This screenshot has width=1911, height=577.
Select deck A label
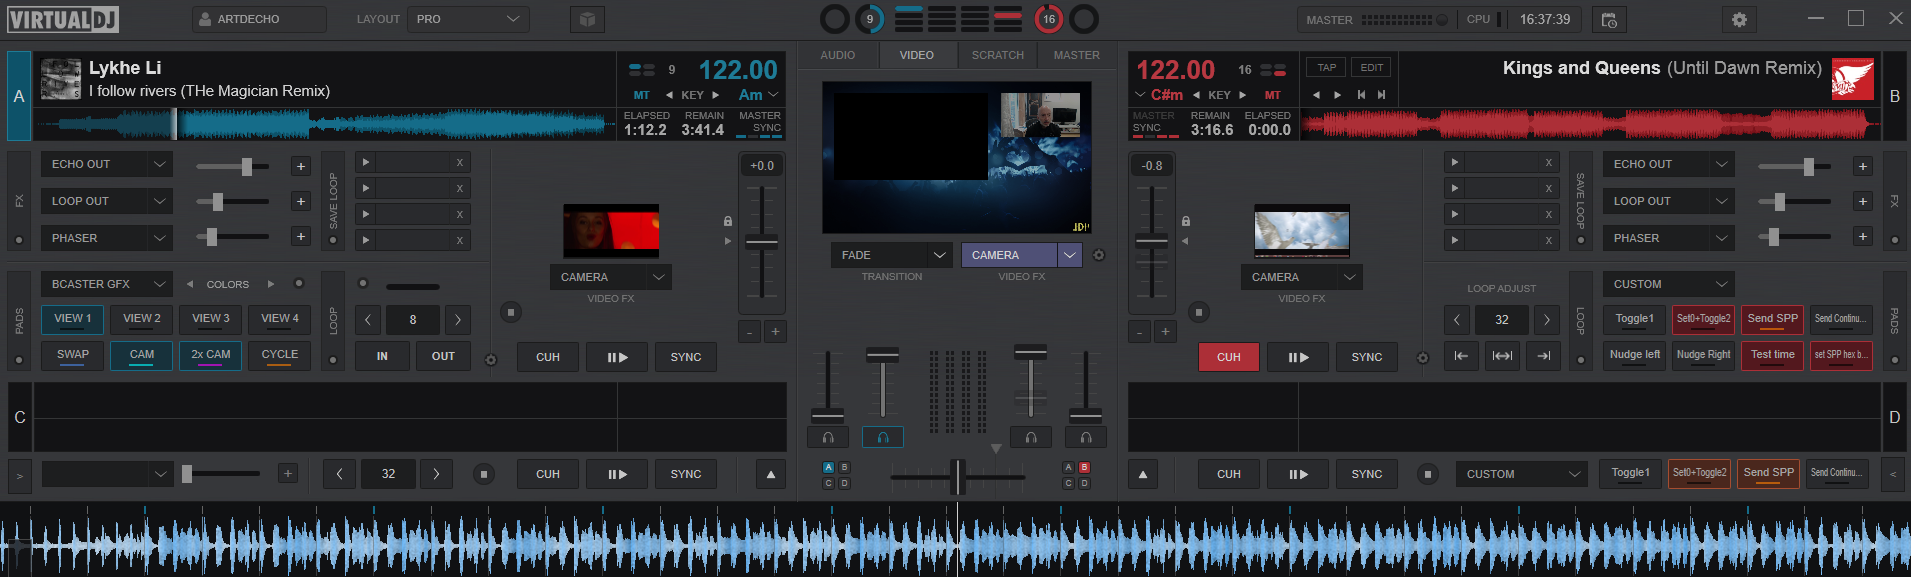pyautogui.click(x=19, y=96)
